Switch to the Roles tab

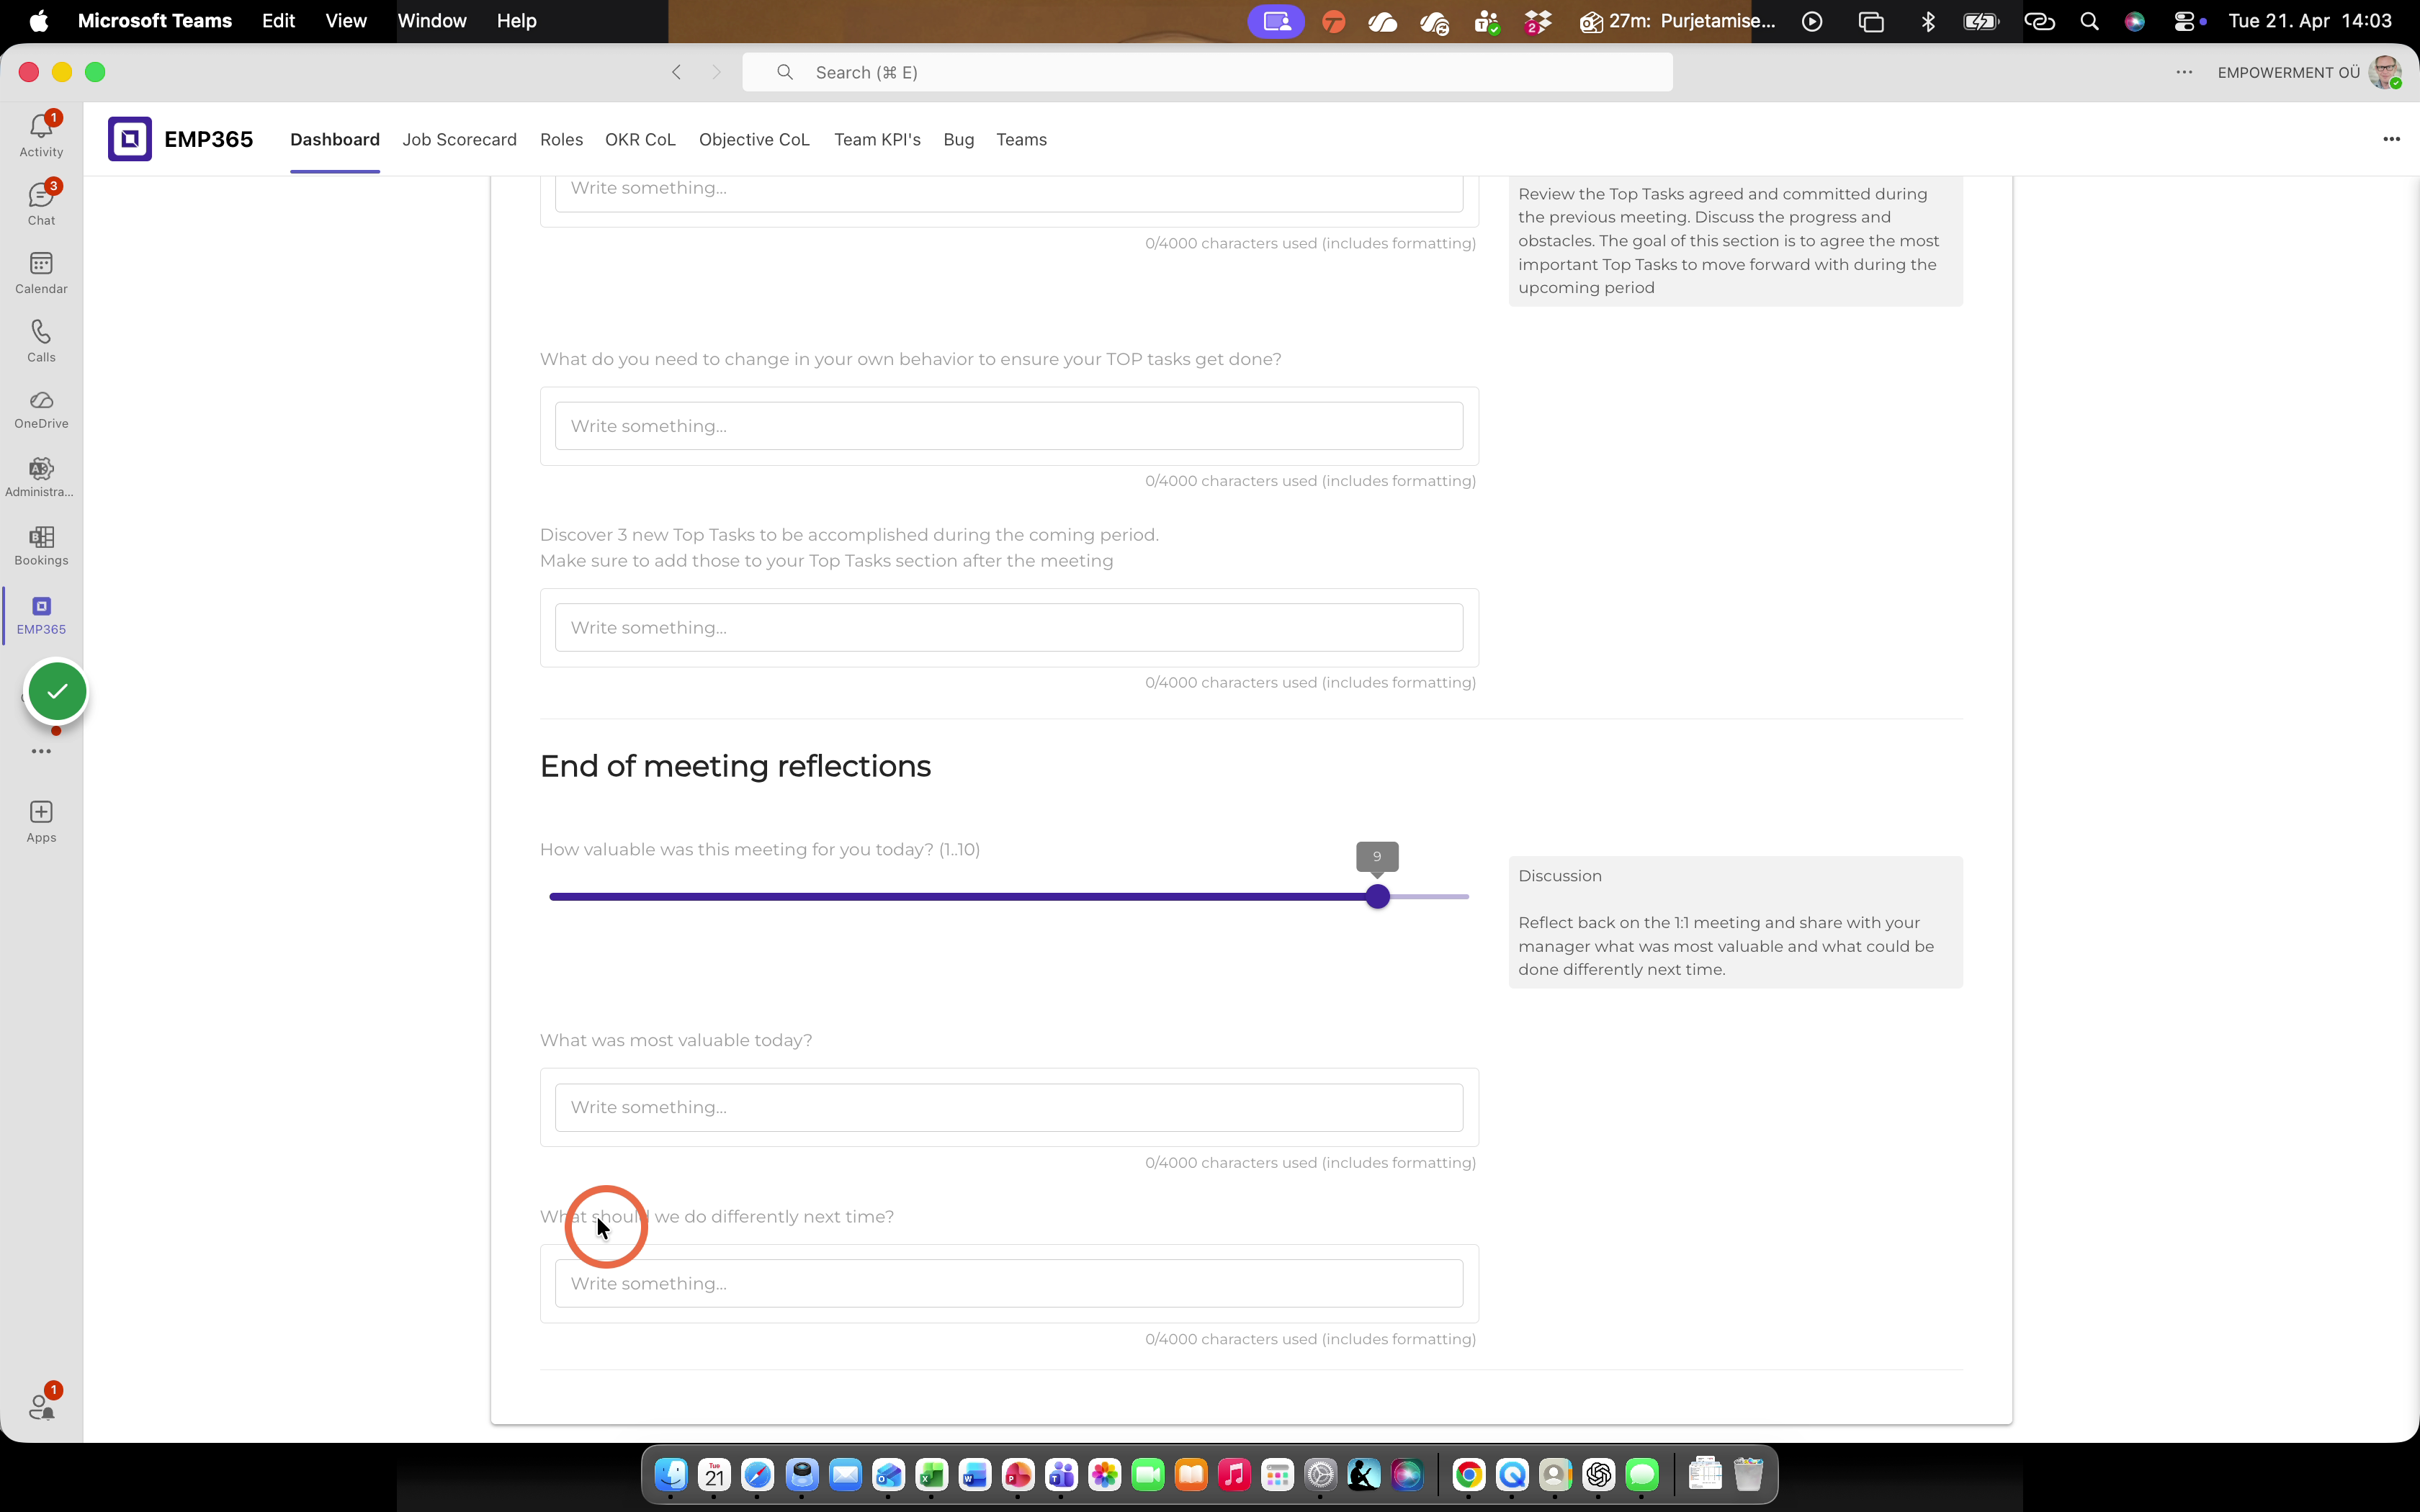[561, 140]
